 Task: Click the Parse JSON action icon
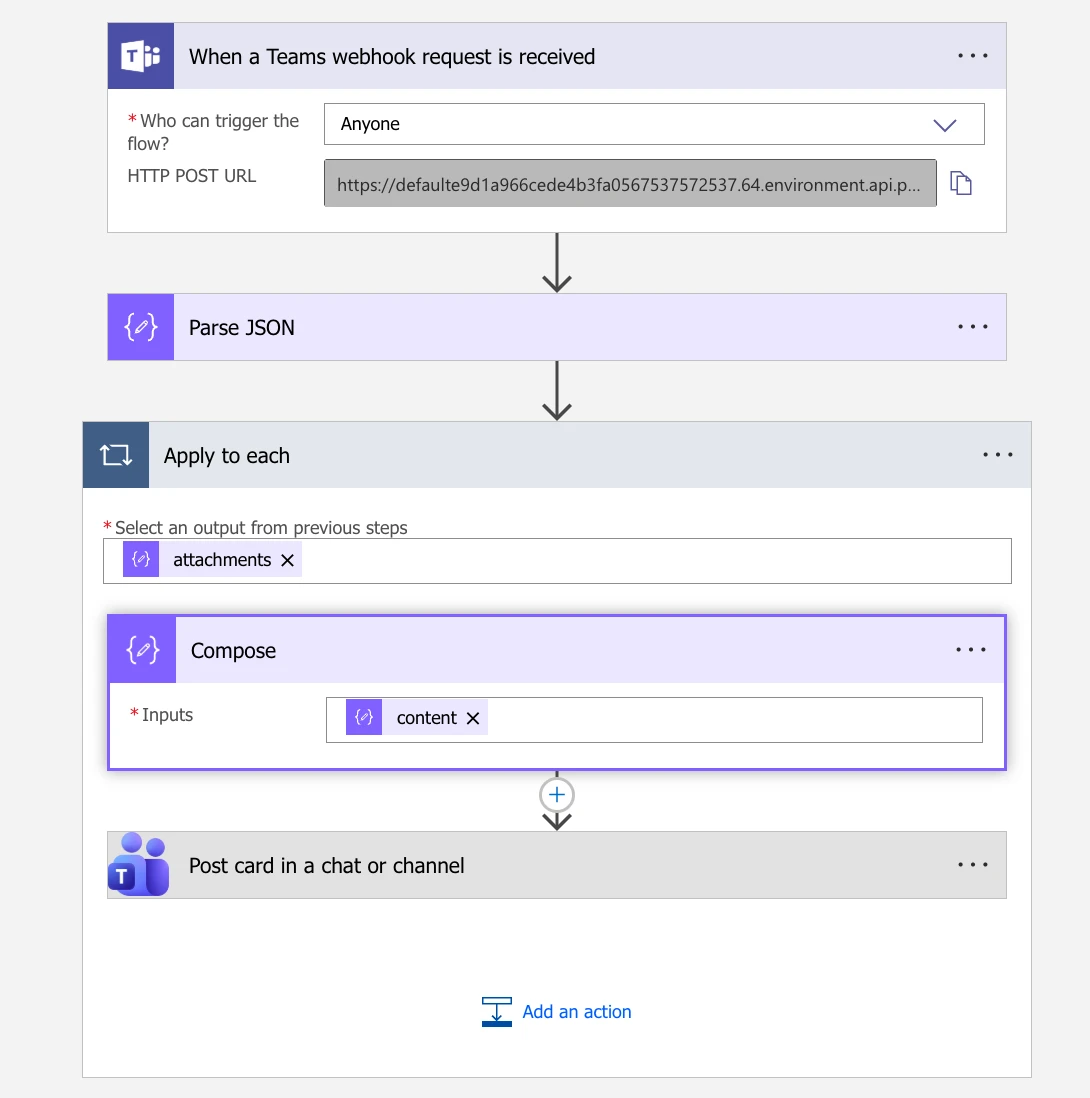tap(141, 327)
